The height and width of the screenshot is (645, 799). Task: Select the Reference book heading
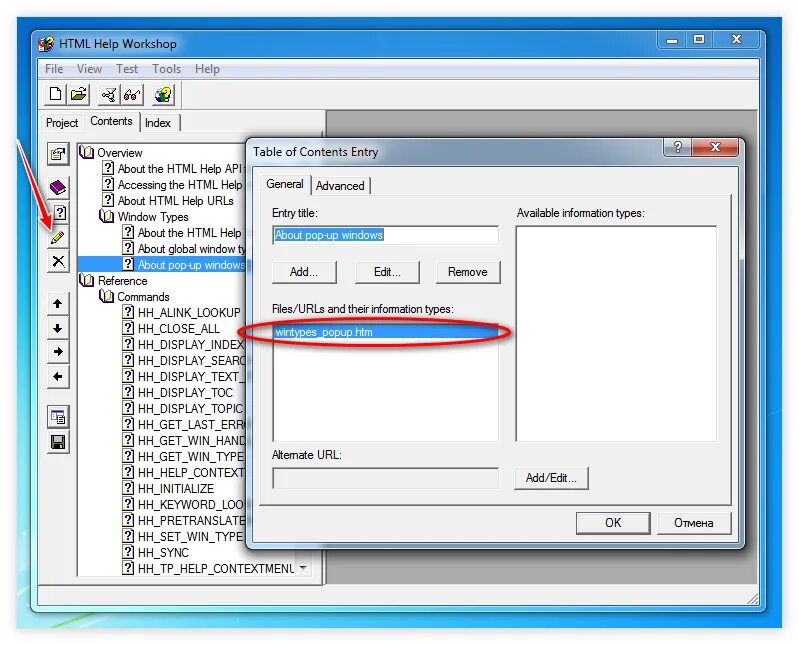(122, 281)
